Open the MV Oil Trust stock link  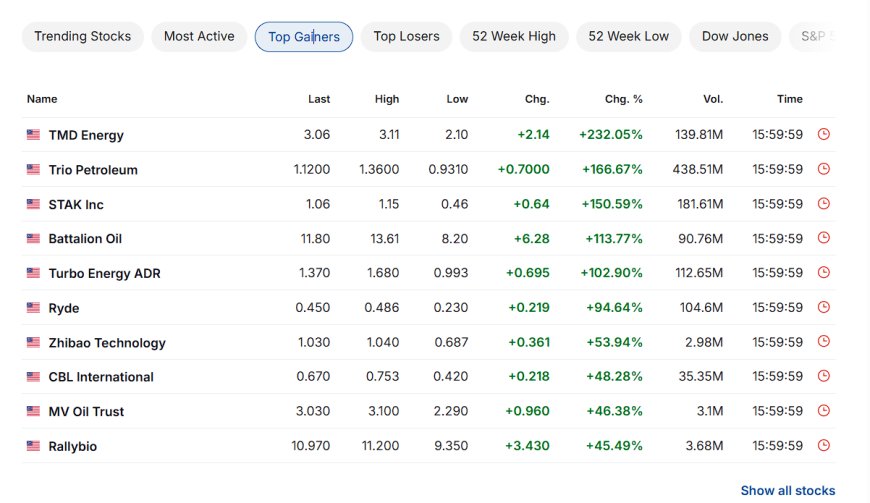click(x=86, y=411)
